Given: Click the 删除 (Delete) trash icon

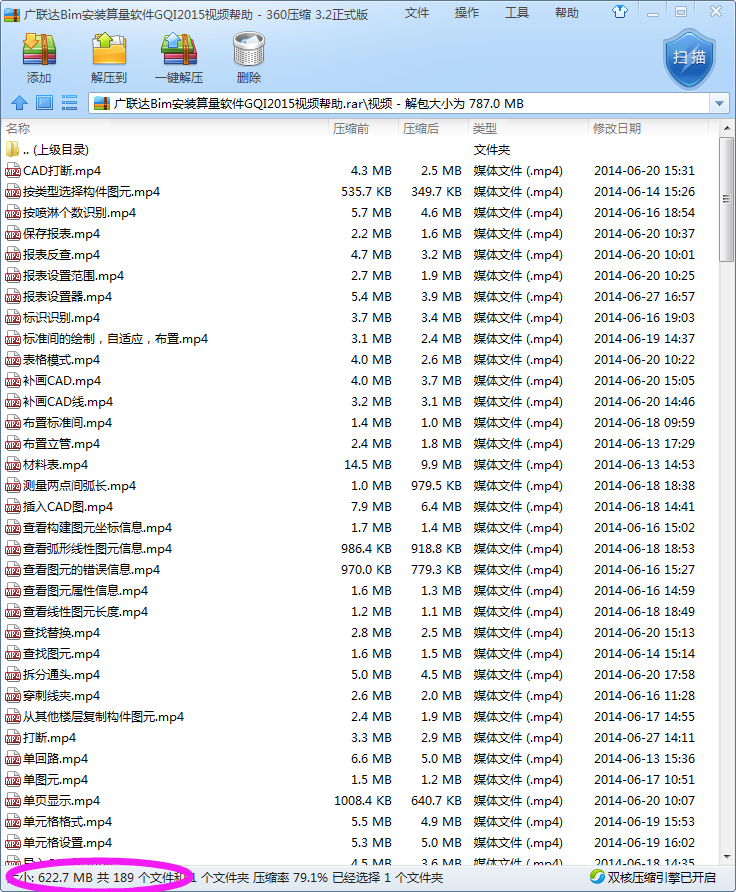Looking at the screenshot, I should click(x=249, y=49).
